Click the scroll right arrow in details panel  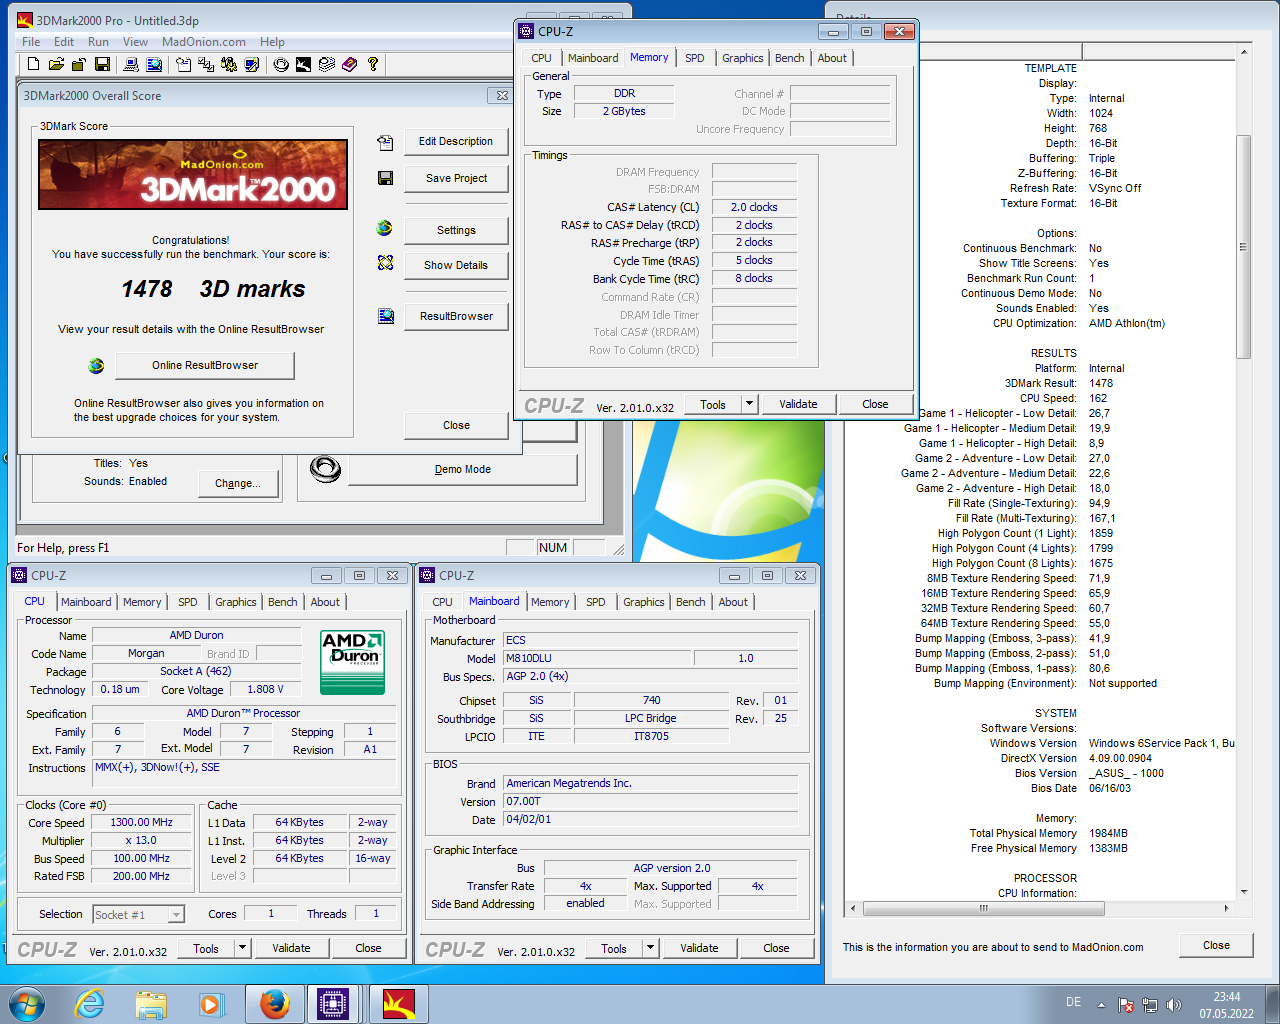click(1226, 908)
